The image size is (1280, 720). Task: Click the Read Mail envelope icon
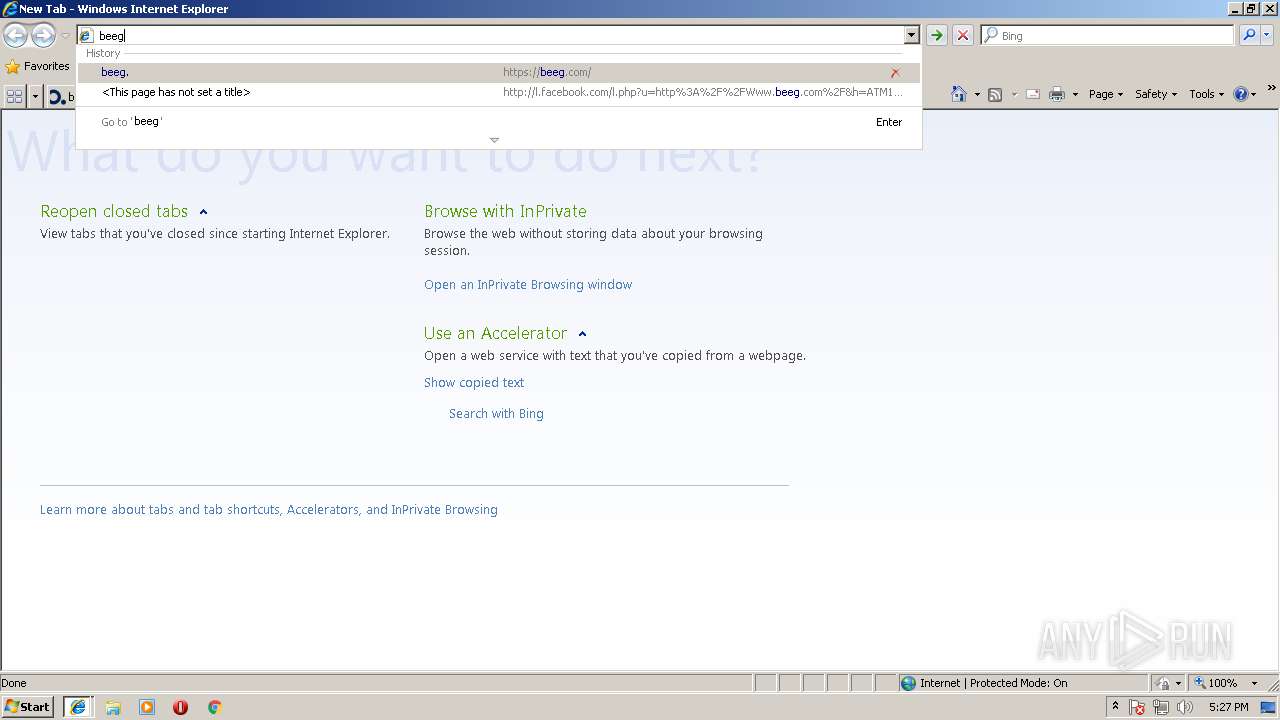[1033, 94]
